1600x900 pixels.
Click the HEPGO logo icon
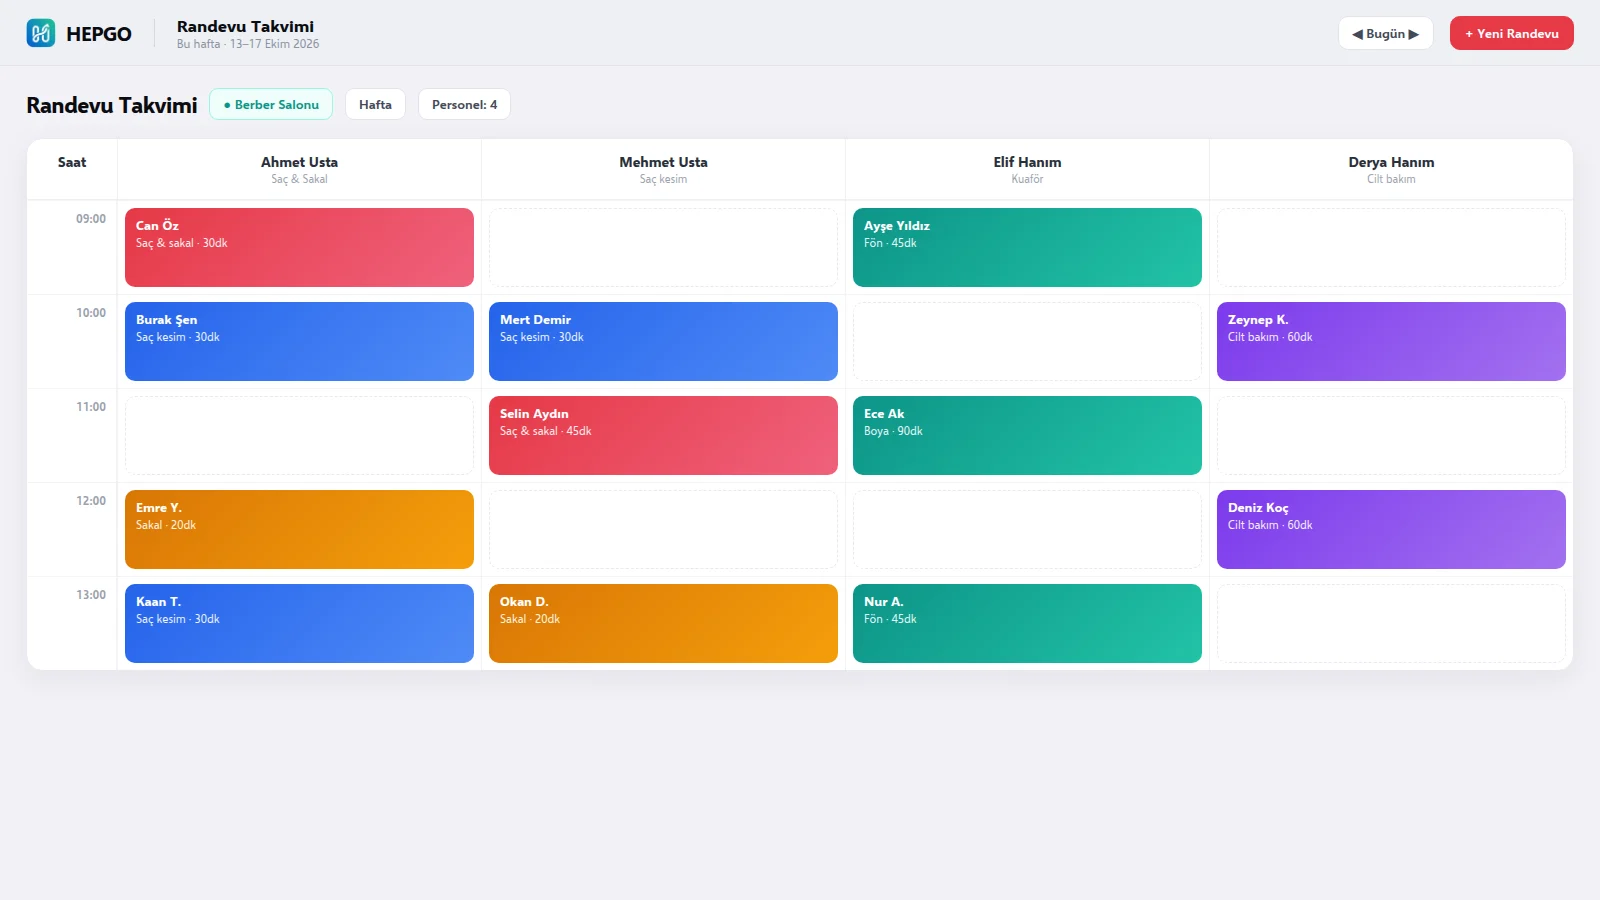41,33
